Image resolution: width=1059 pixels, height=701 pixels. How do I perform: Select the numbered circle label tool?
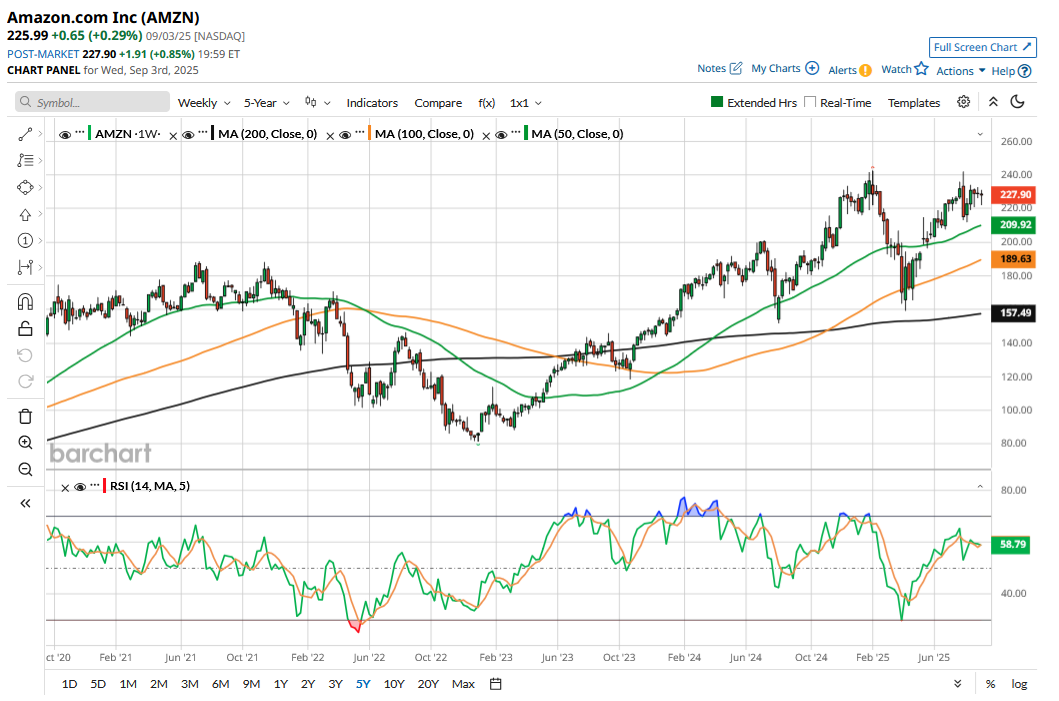pyautogui.click(x=25, y=240)
